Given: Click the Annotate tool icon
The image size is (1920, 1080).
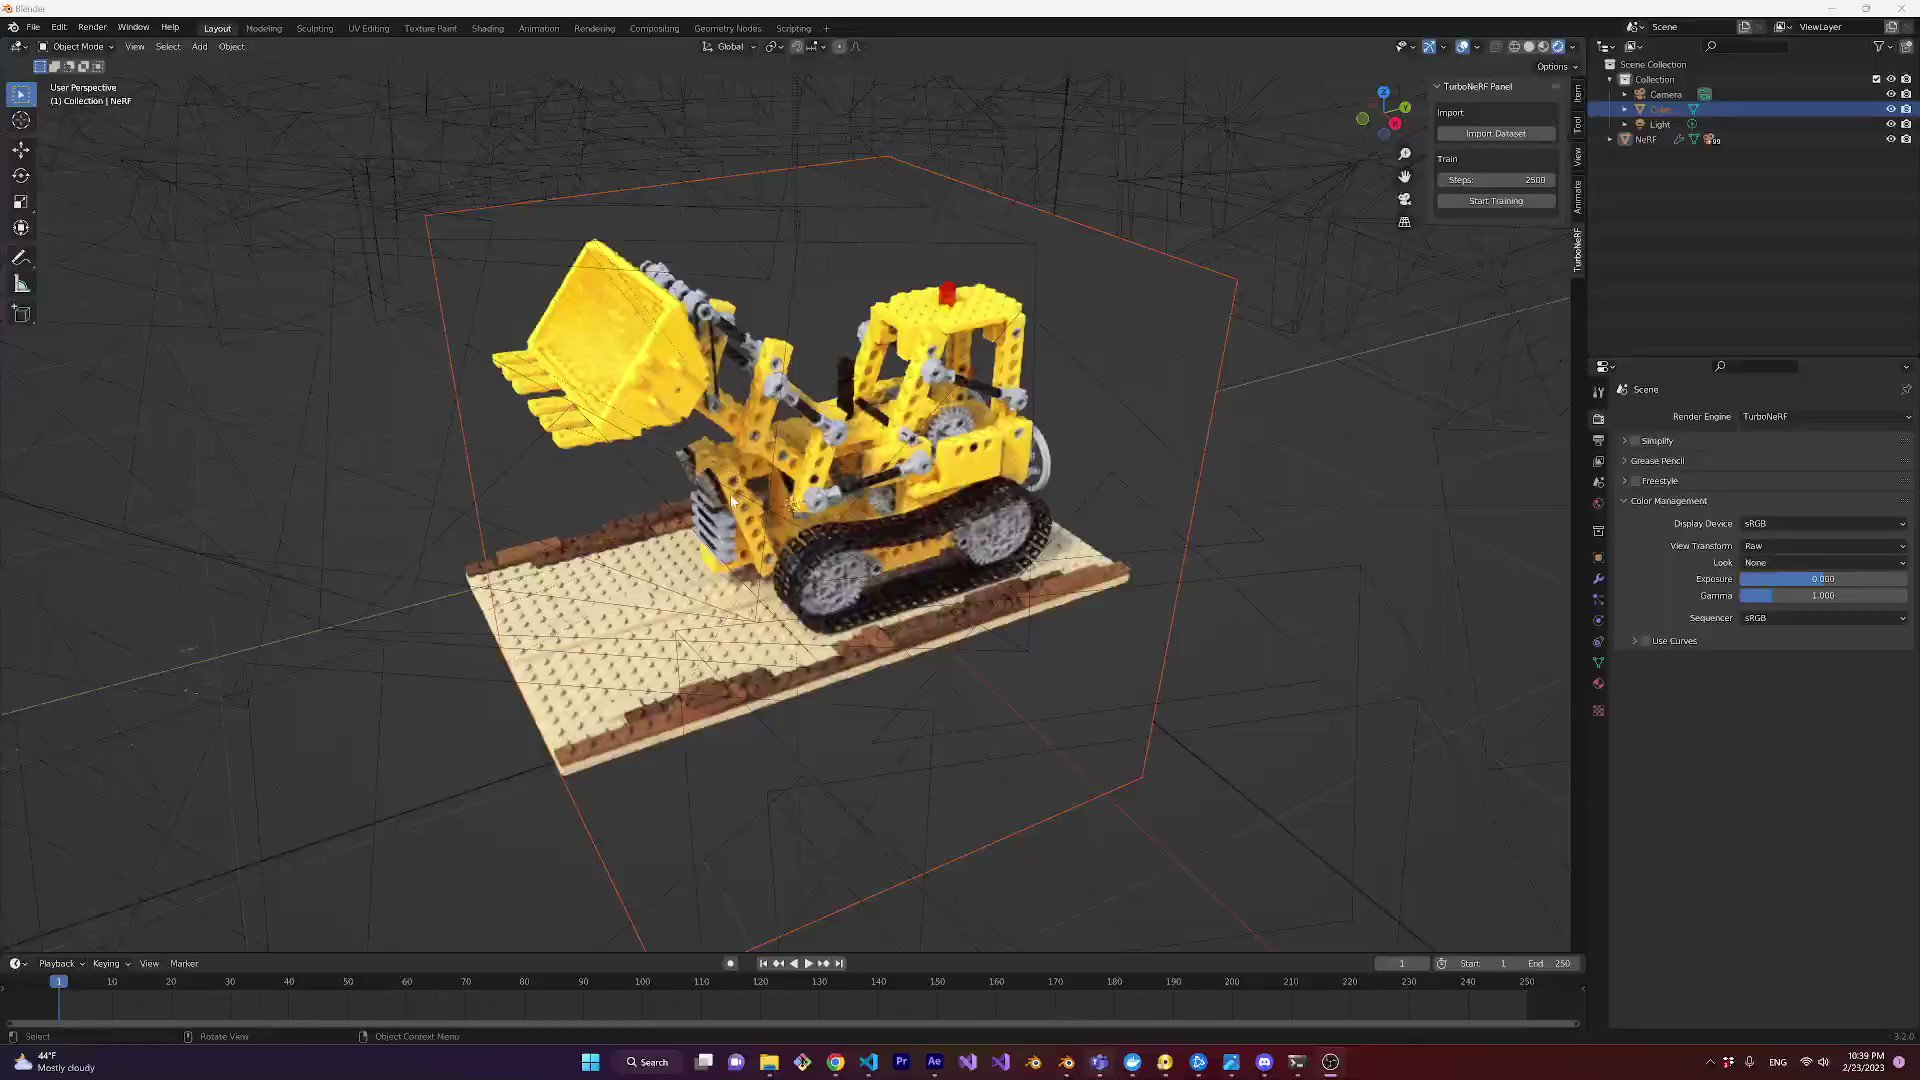Looking at the screenshot, I should [21, 257].
